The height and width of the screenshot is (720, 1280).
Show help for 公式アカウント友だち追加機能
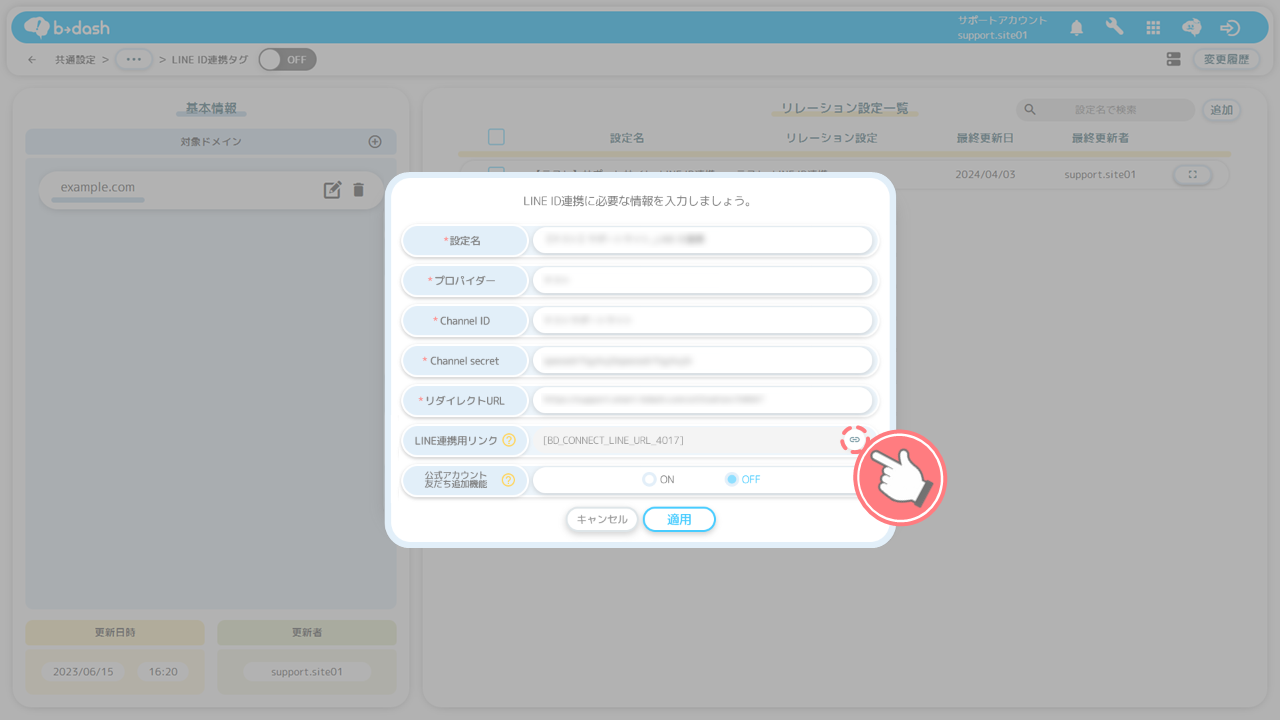508,480
